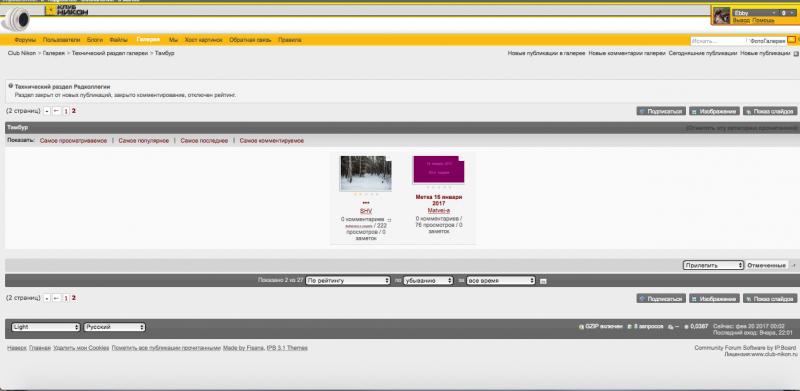Click the top pagination previous arrow
The width and height of the screenshot is (800, 391).
(56, 111)
